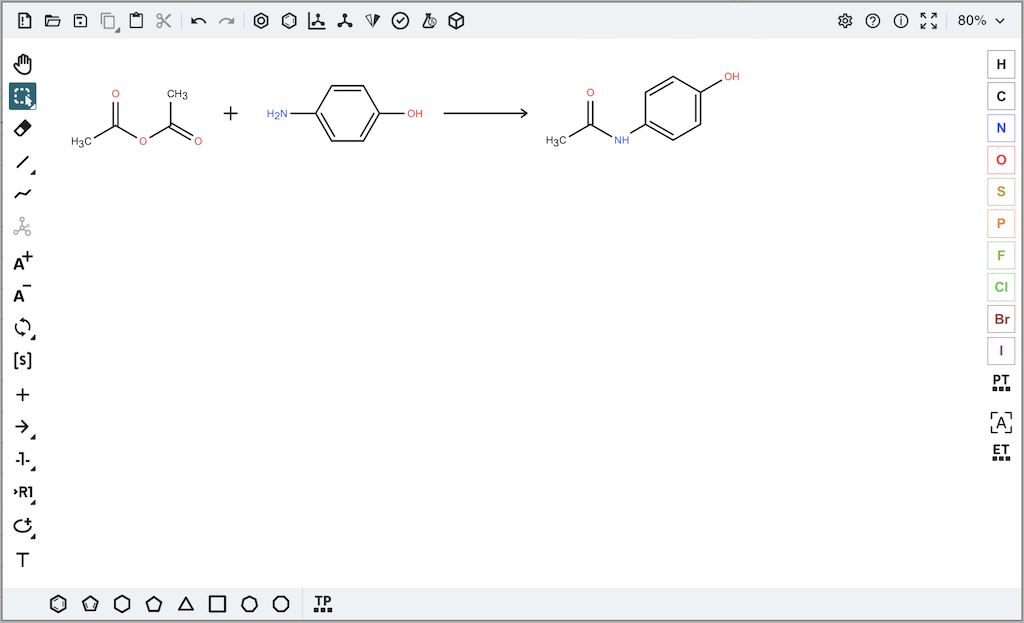Select the Cyclopentadiene ring template

click(90, 604)
